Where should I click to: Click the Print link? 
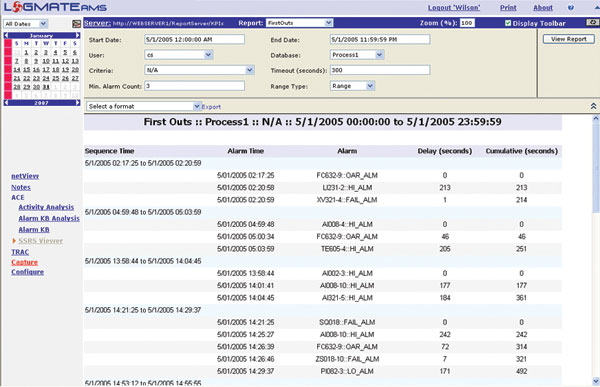coord(508,8)
